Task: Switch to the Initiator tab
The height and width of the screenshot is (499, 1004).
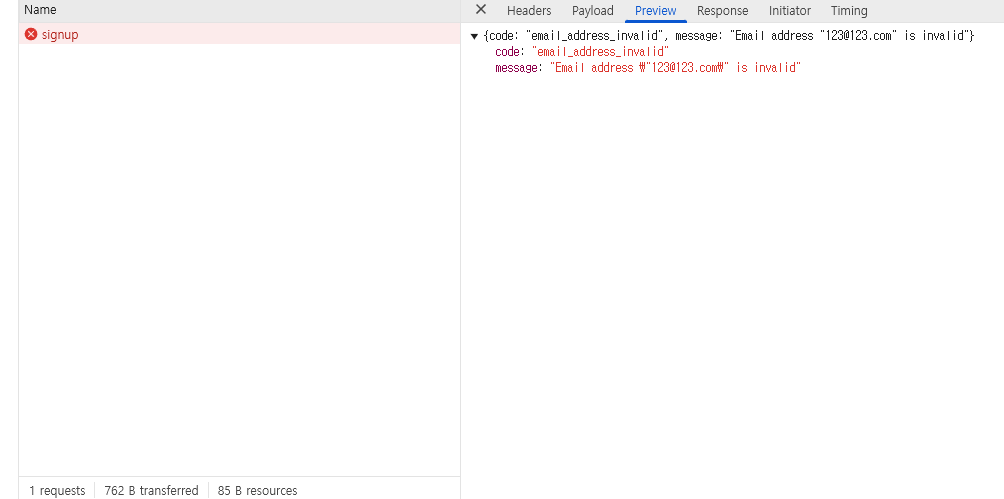Action: [789, 11]
